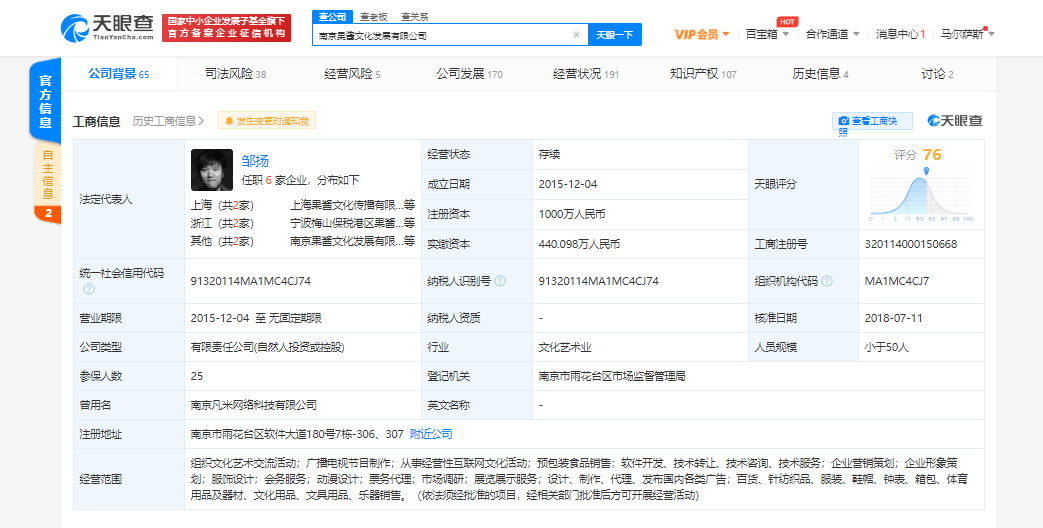
Task: Open legal representative 邹扬 link
Action: pos(255,160)
